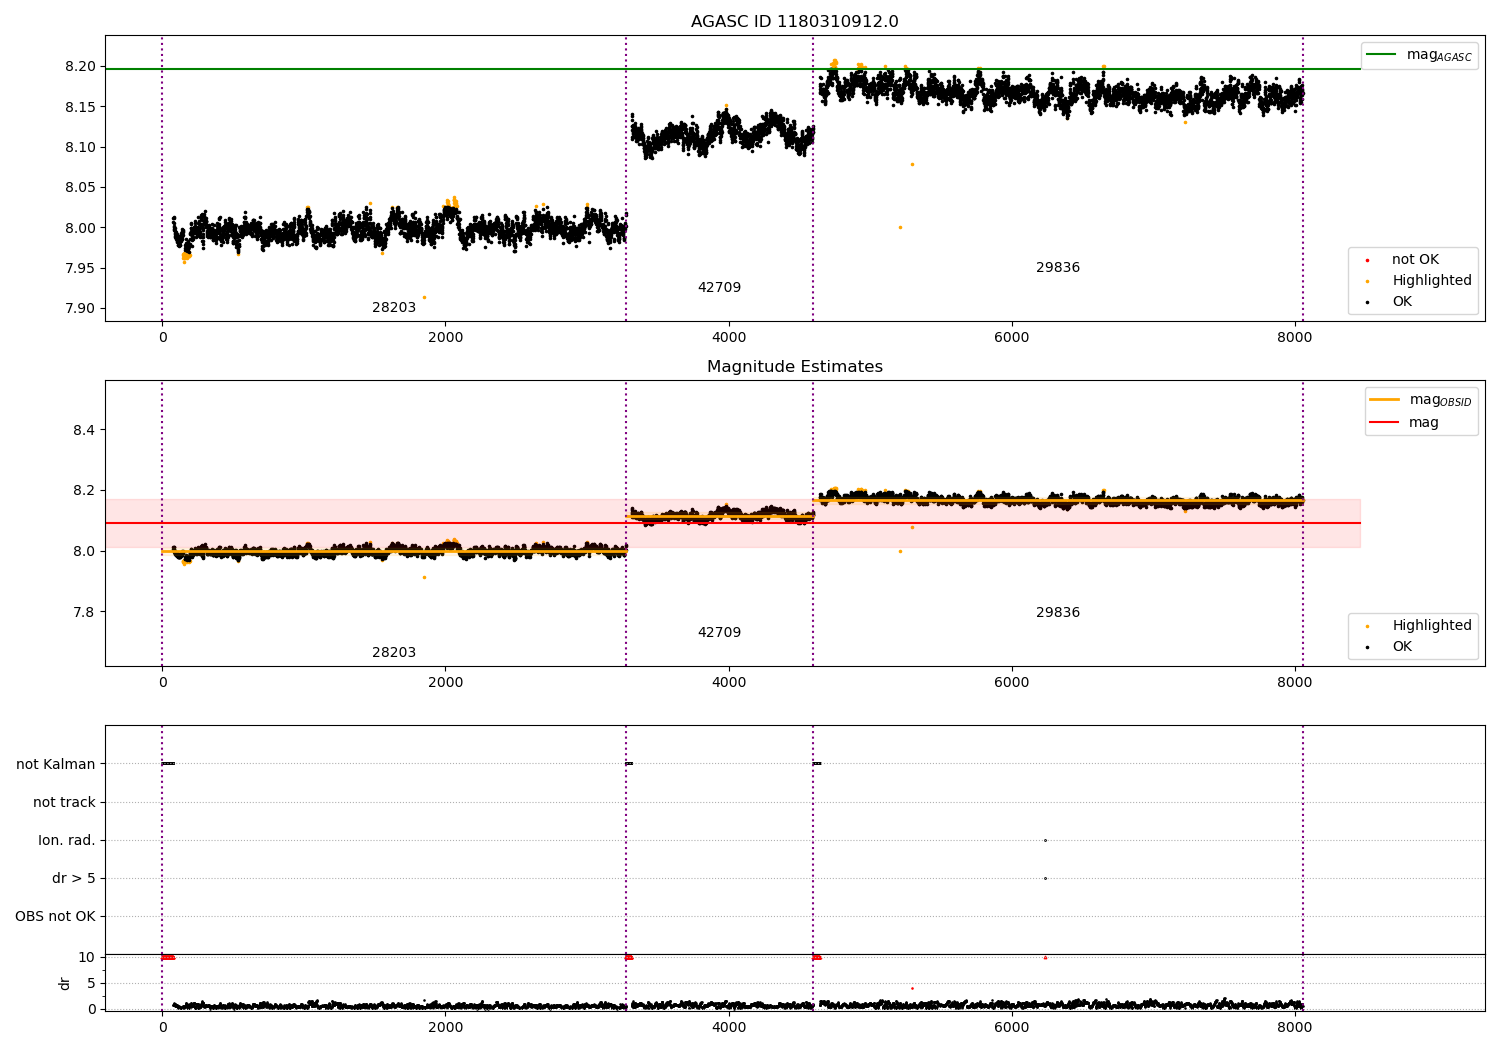This screenshot has width=1500, height=1050.
Task: Click the orange outlier point near 7.91 in top plot
Action: 424,297
